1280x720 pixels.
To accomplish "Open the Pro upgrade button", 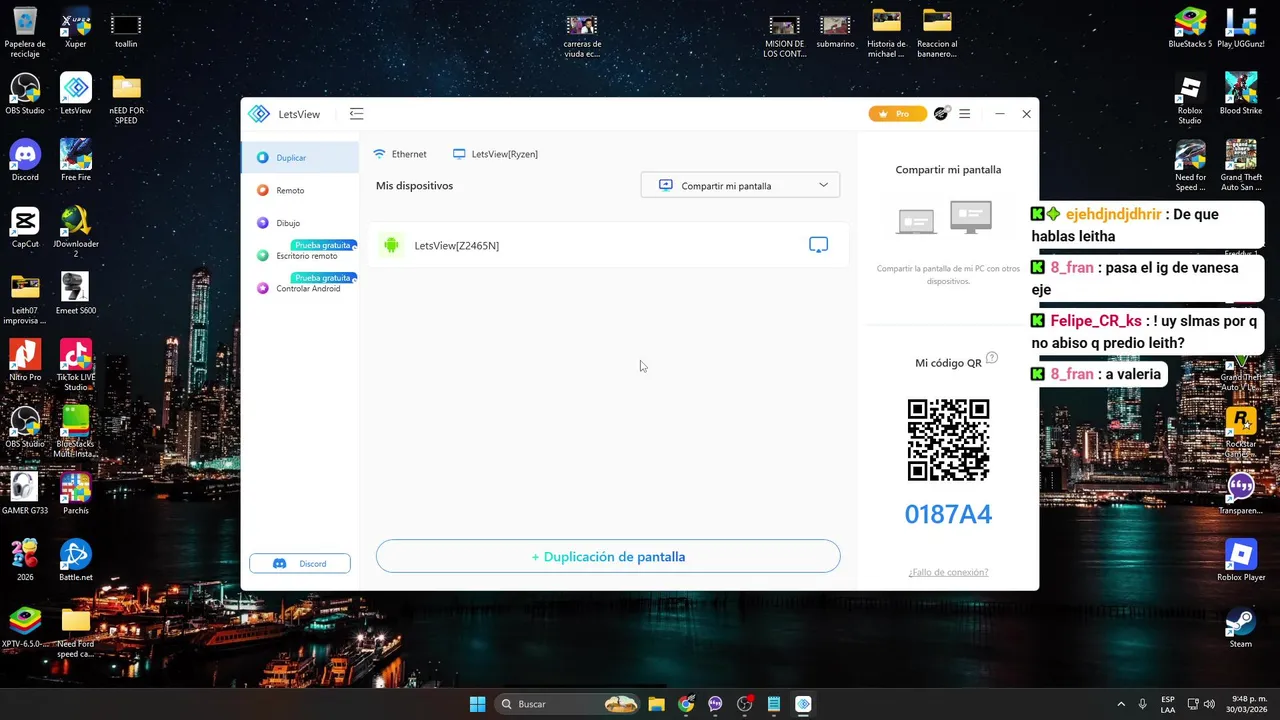I will coord(897,114).
